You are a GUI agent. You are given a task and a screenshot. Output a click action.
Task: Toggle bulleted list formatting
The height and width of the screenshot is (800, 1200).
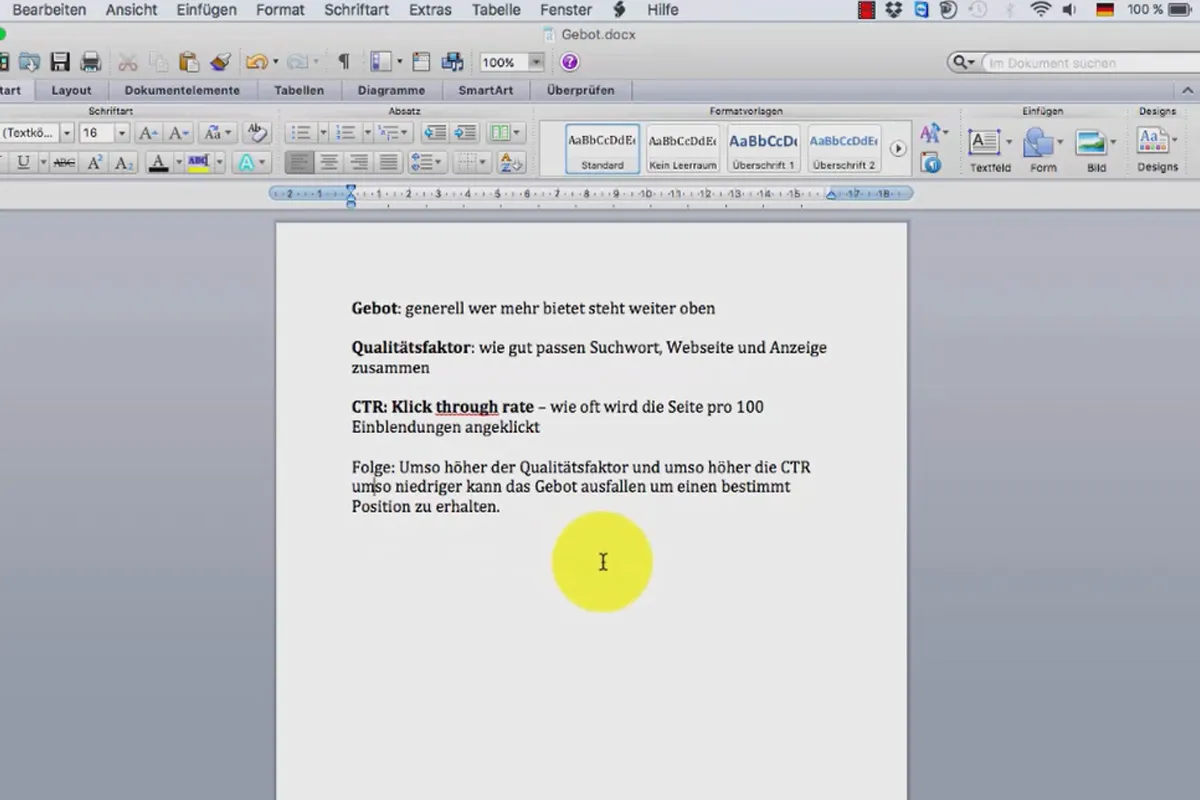[301, 132]
